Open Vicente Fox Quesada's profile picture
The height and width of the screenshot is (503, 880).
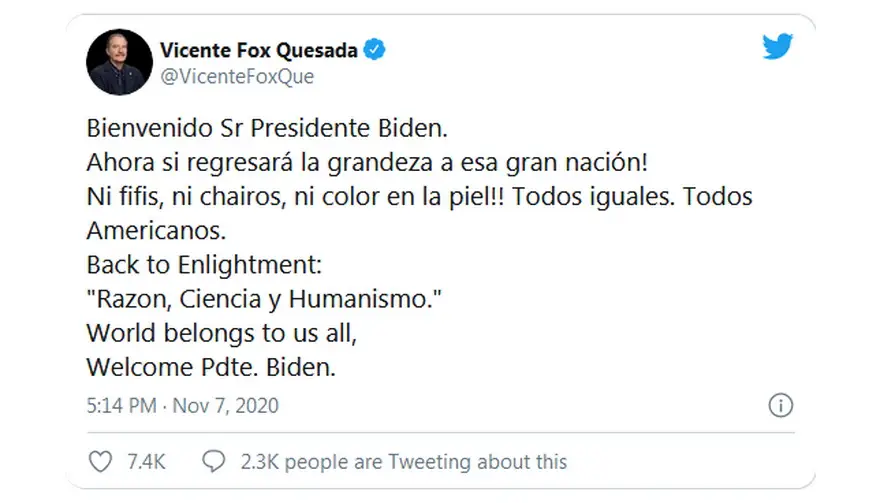120,62
